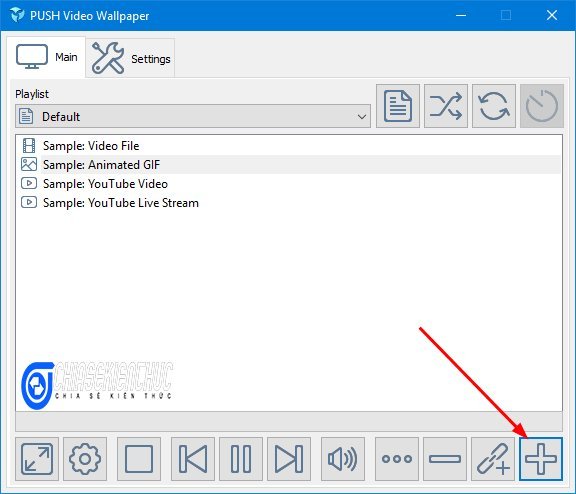Select Sample: Video File entry
This screenshot has width=576, height=494.
91,146
